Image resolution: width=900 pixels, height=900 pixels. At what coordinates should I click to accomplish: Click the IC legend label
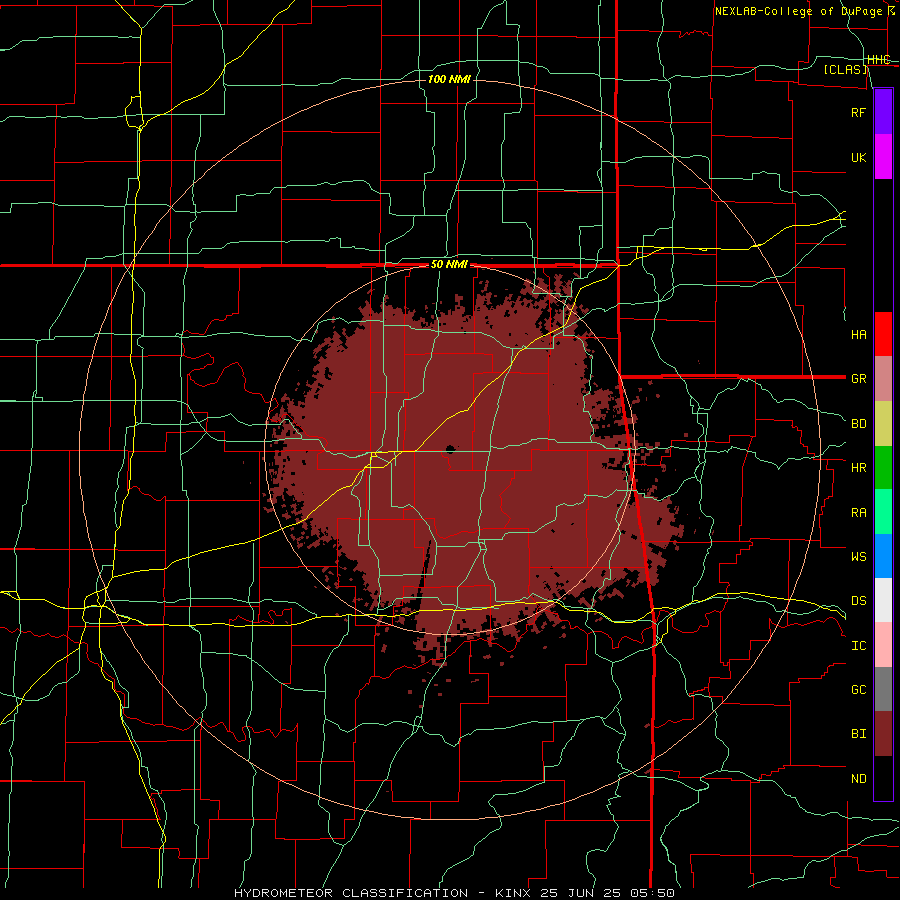point(858,646)
